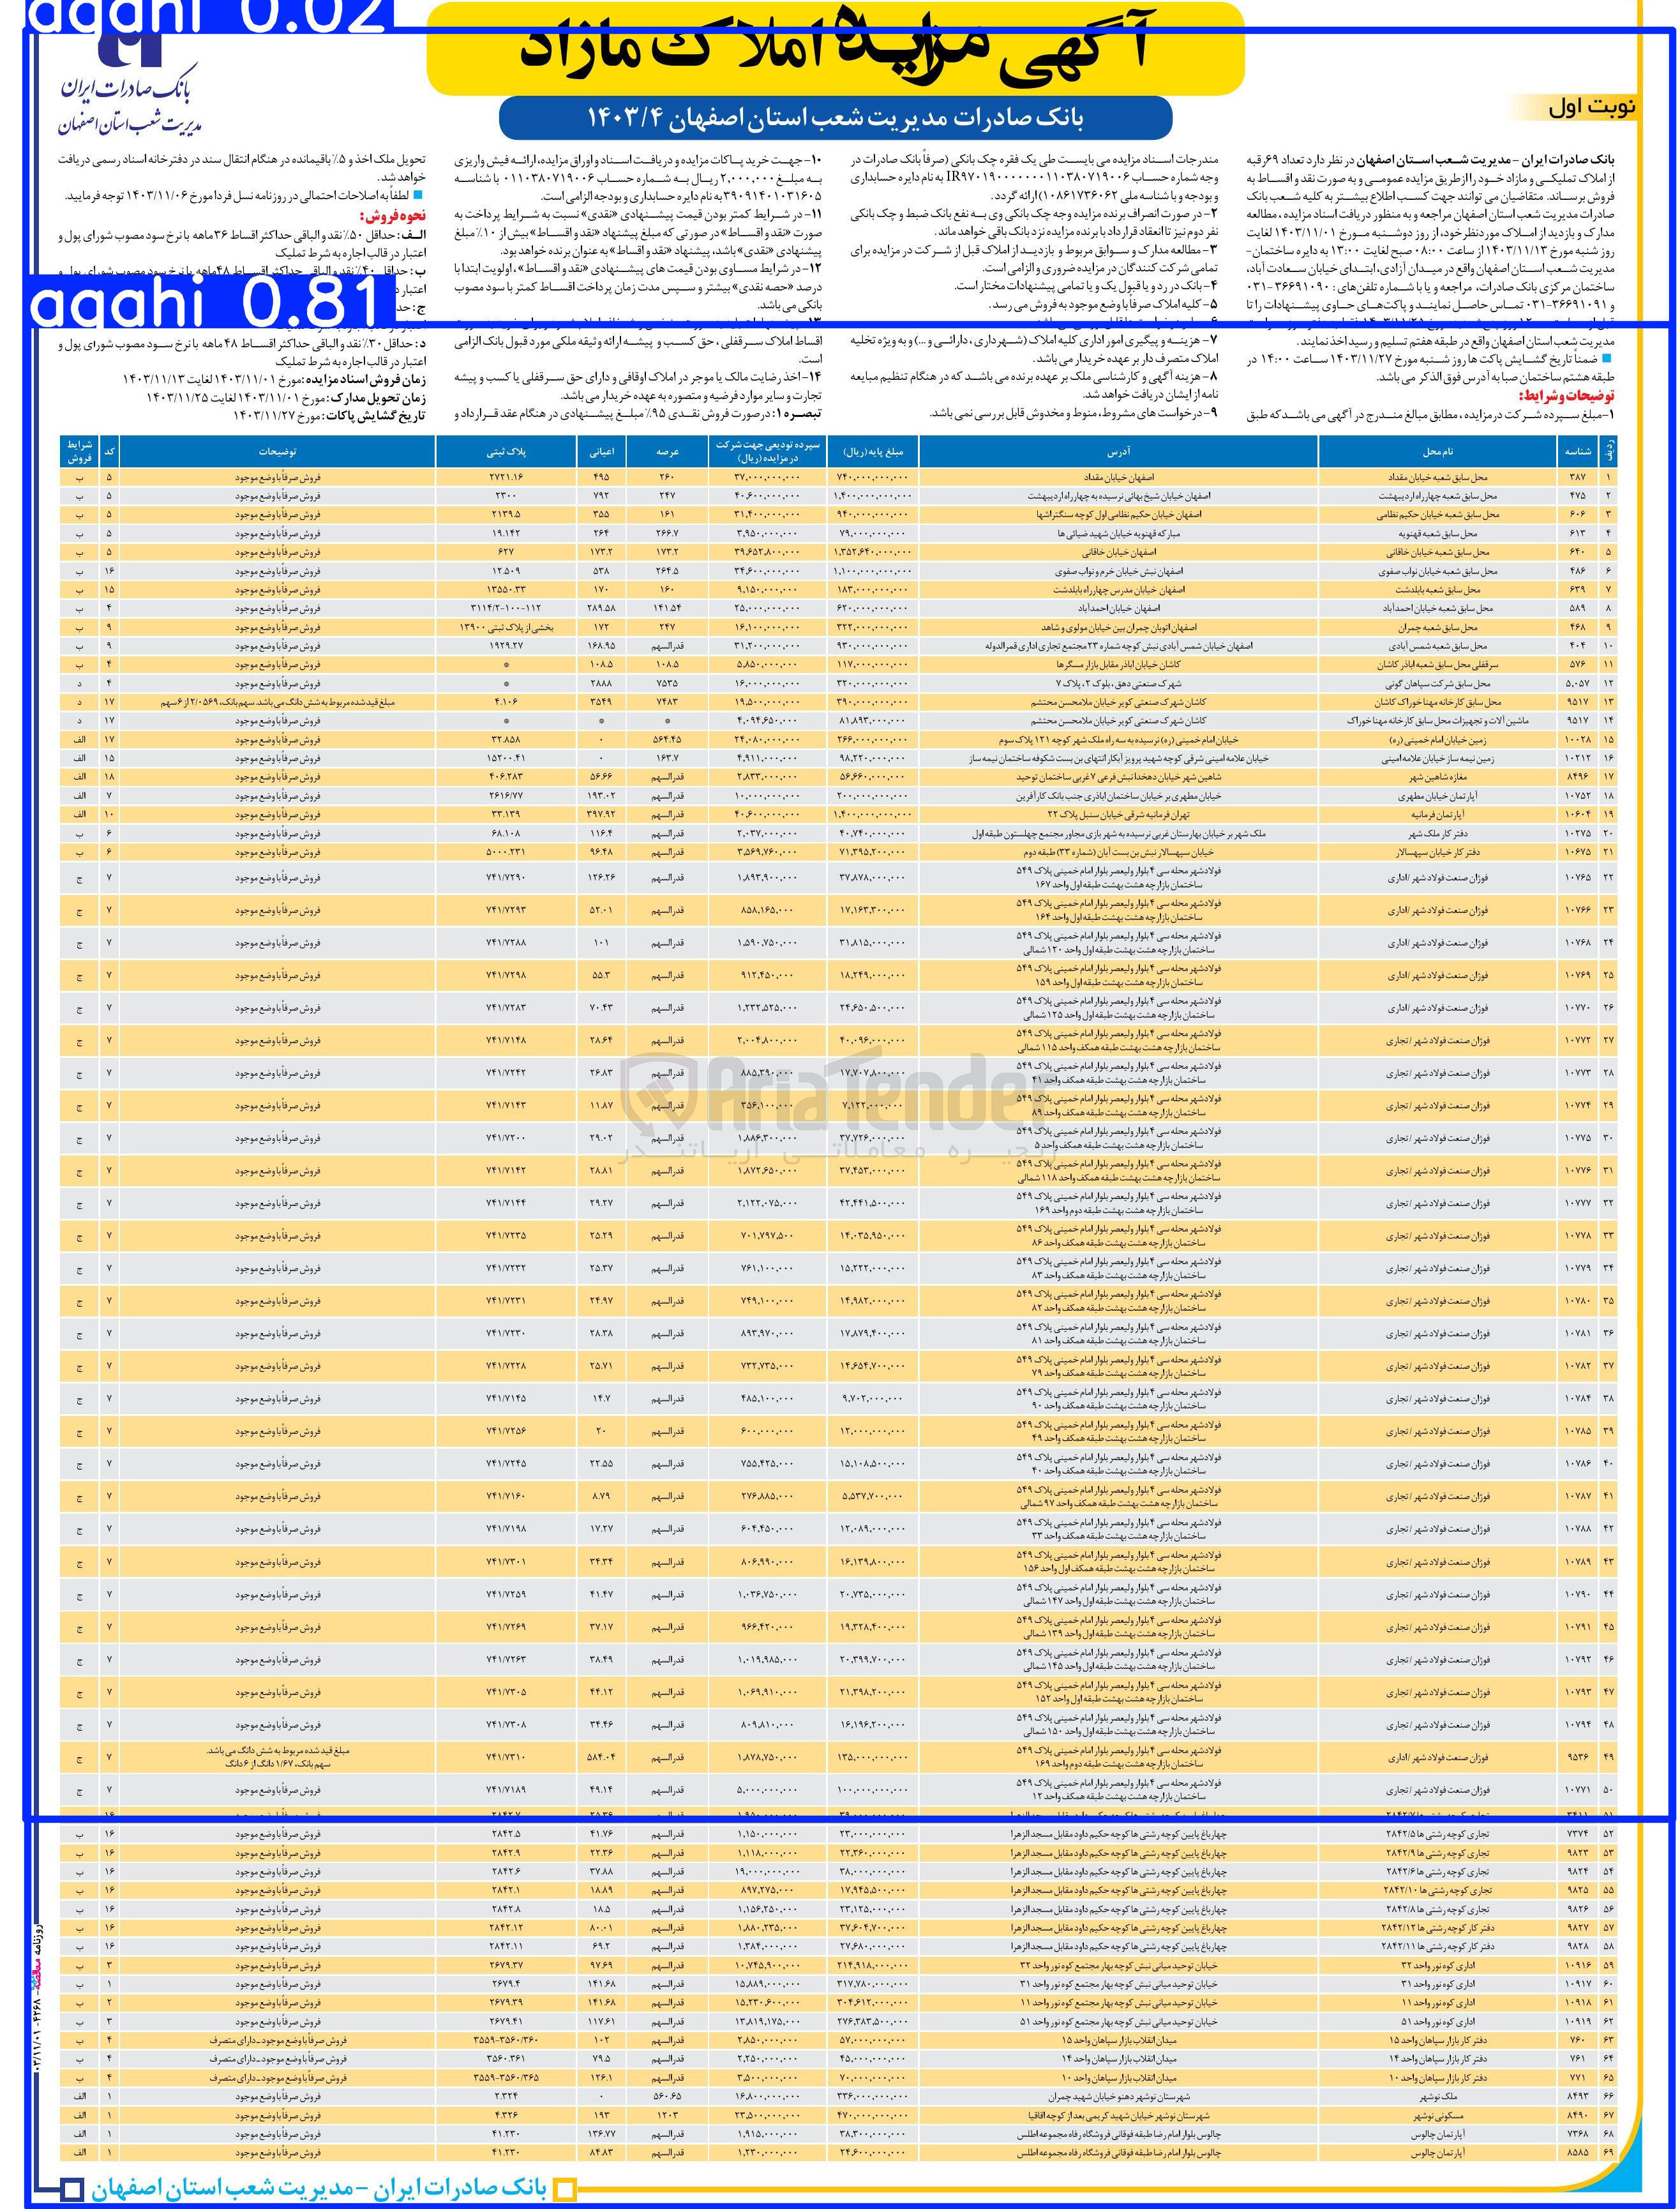Click base price '۷۴۰,۰۰۰,۰۰۰,۰۰۰'

pos(873,477)
